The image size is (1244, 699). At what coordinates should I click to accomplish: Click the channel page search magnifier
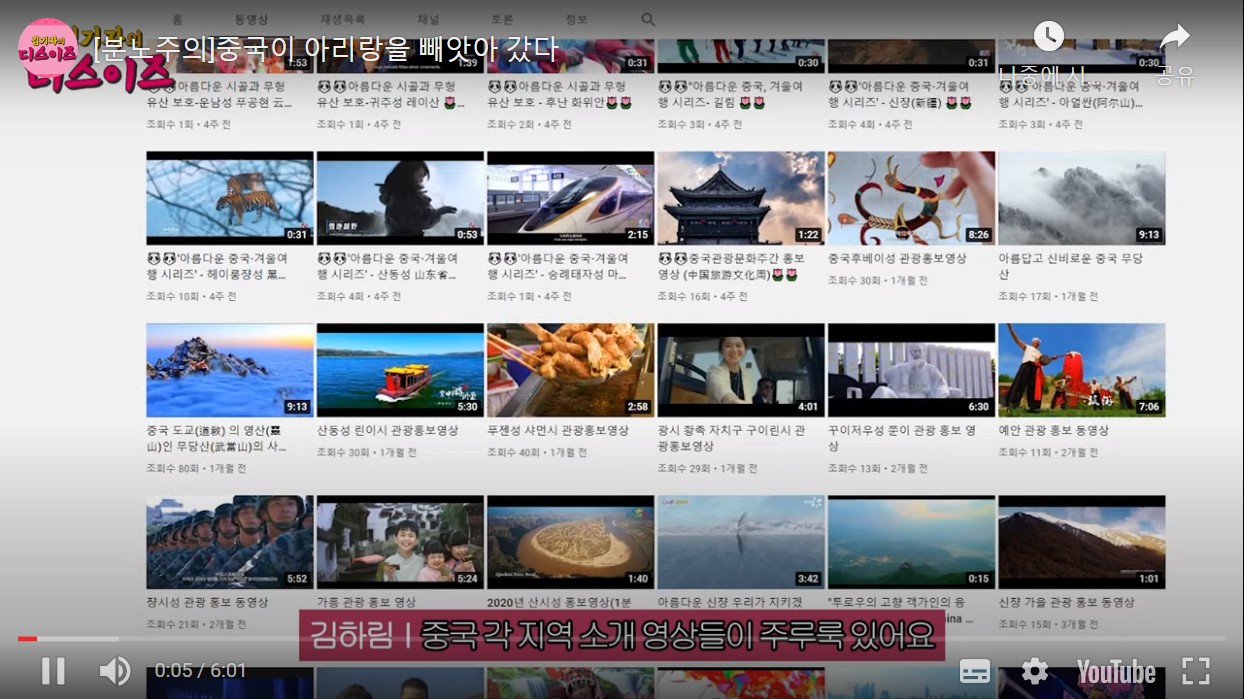coord(648,19)
